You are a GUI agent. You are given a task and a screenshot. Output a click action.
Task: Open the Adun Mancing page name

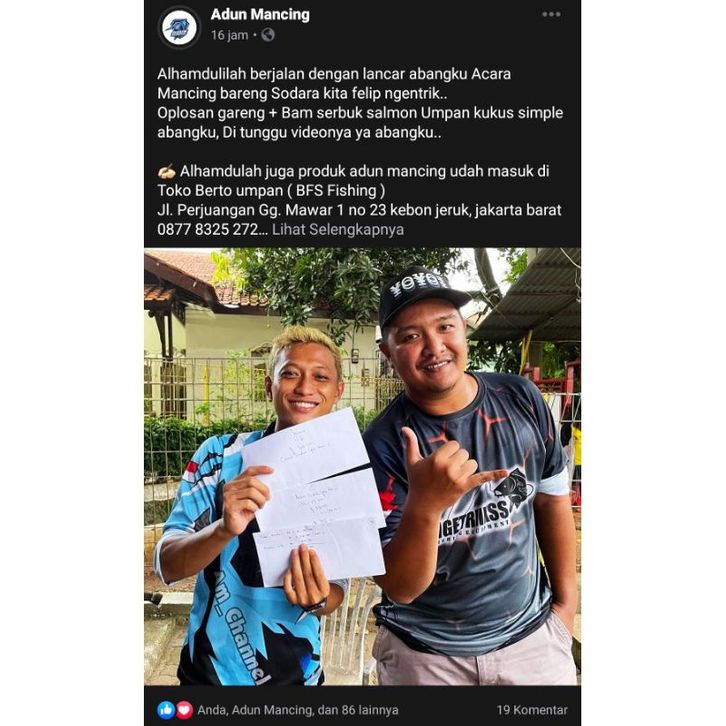click(260, 15)
